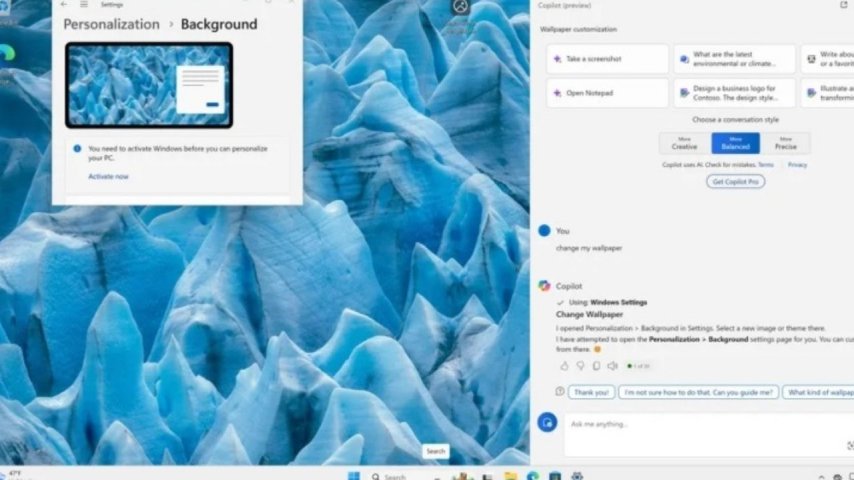This screenshot has width=854, height=480.
Task: Click the thumbs up icon on Copilot's reply
Action: tap(564, 366)
